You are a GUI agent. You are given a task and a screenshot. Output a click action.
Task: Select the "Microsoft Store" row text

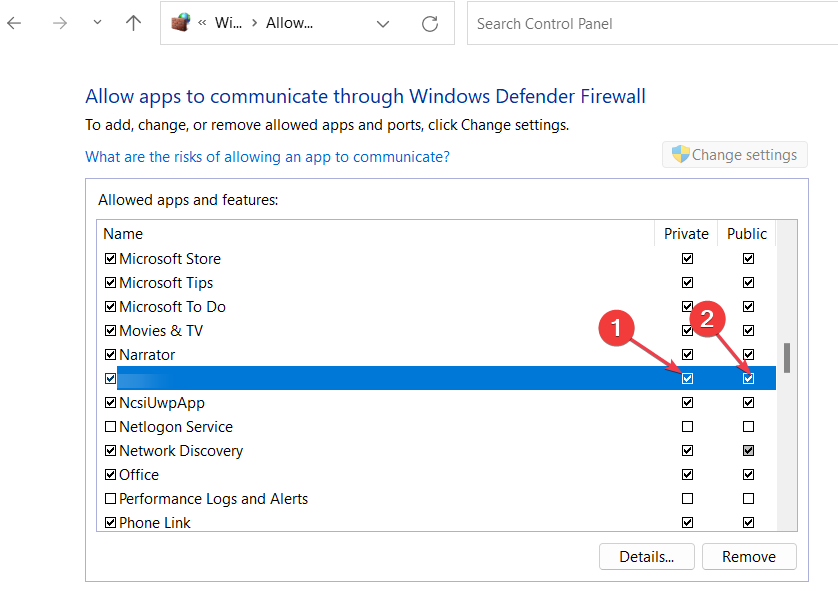pos(170,259)
